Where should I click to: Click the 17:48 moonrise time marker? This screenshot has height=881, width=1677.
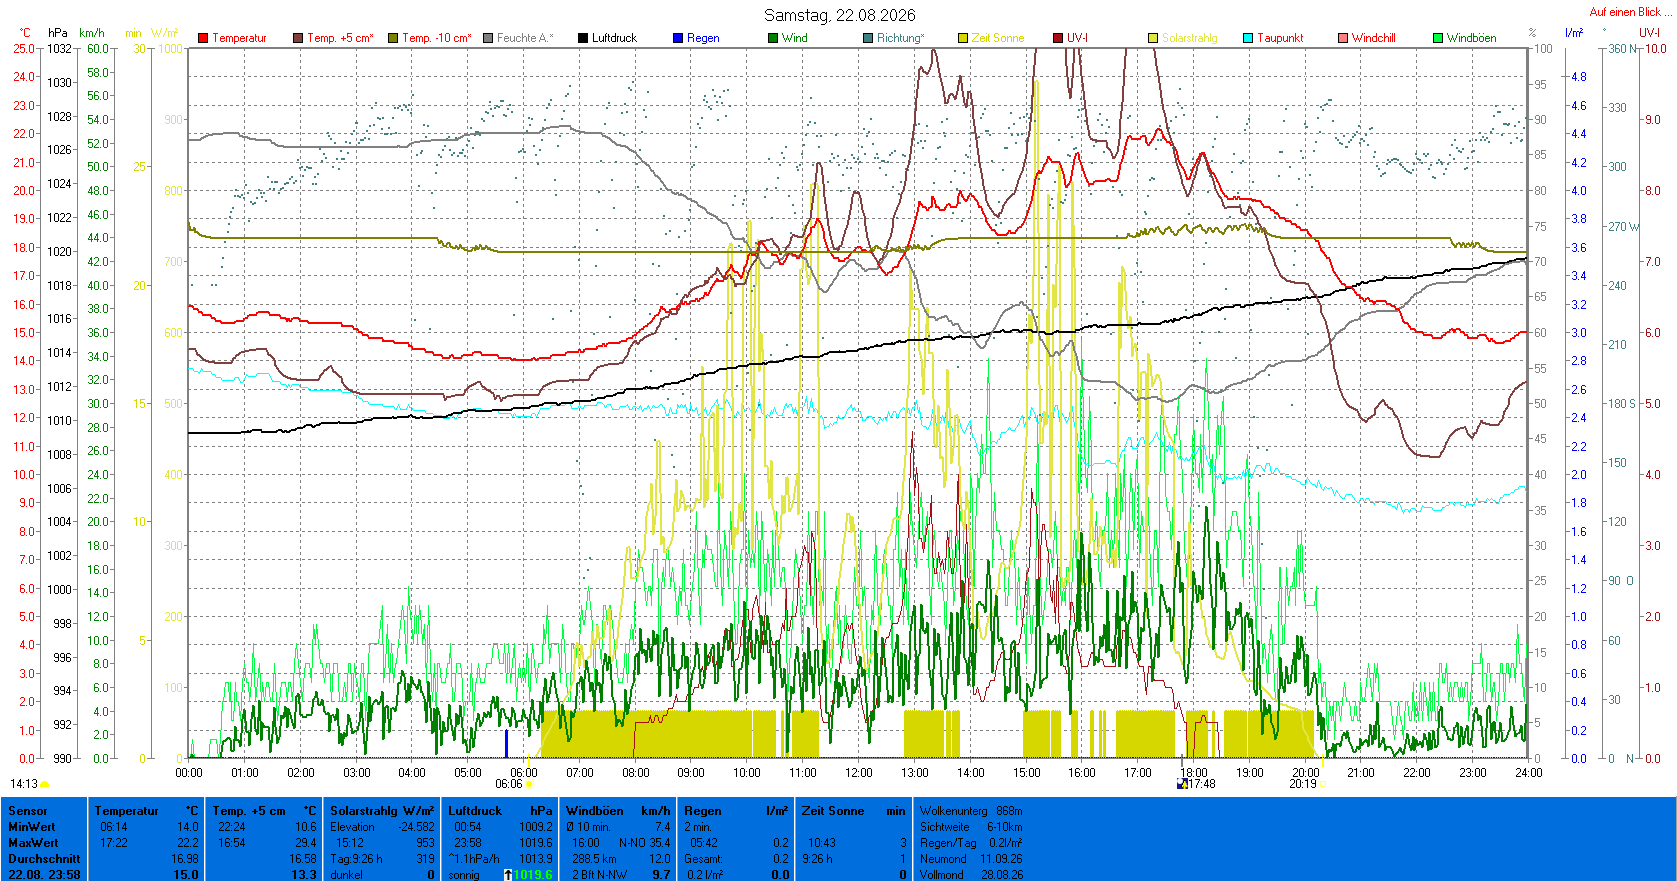point(1202,784)
